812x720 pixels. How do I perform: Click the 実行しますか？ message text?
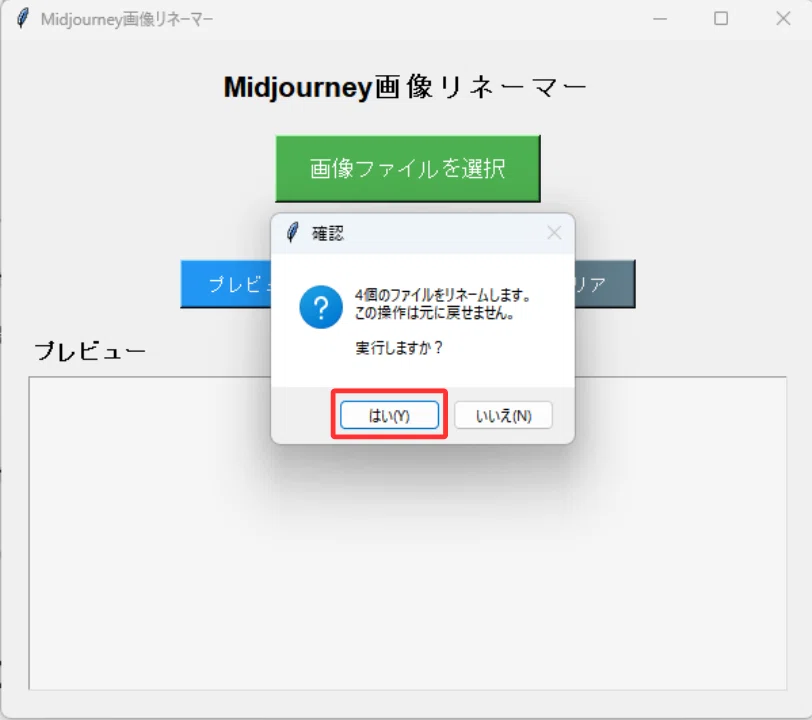(399, 348)
